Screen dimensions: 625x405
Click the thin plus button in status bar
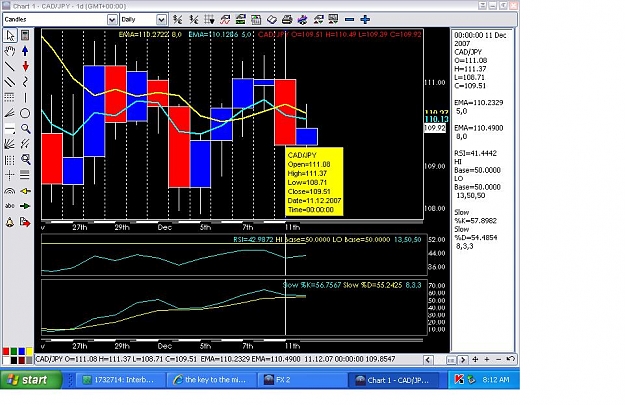click(x=487, y=359)
